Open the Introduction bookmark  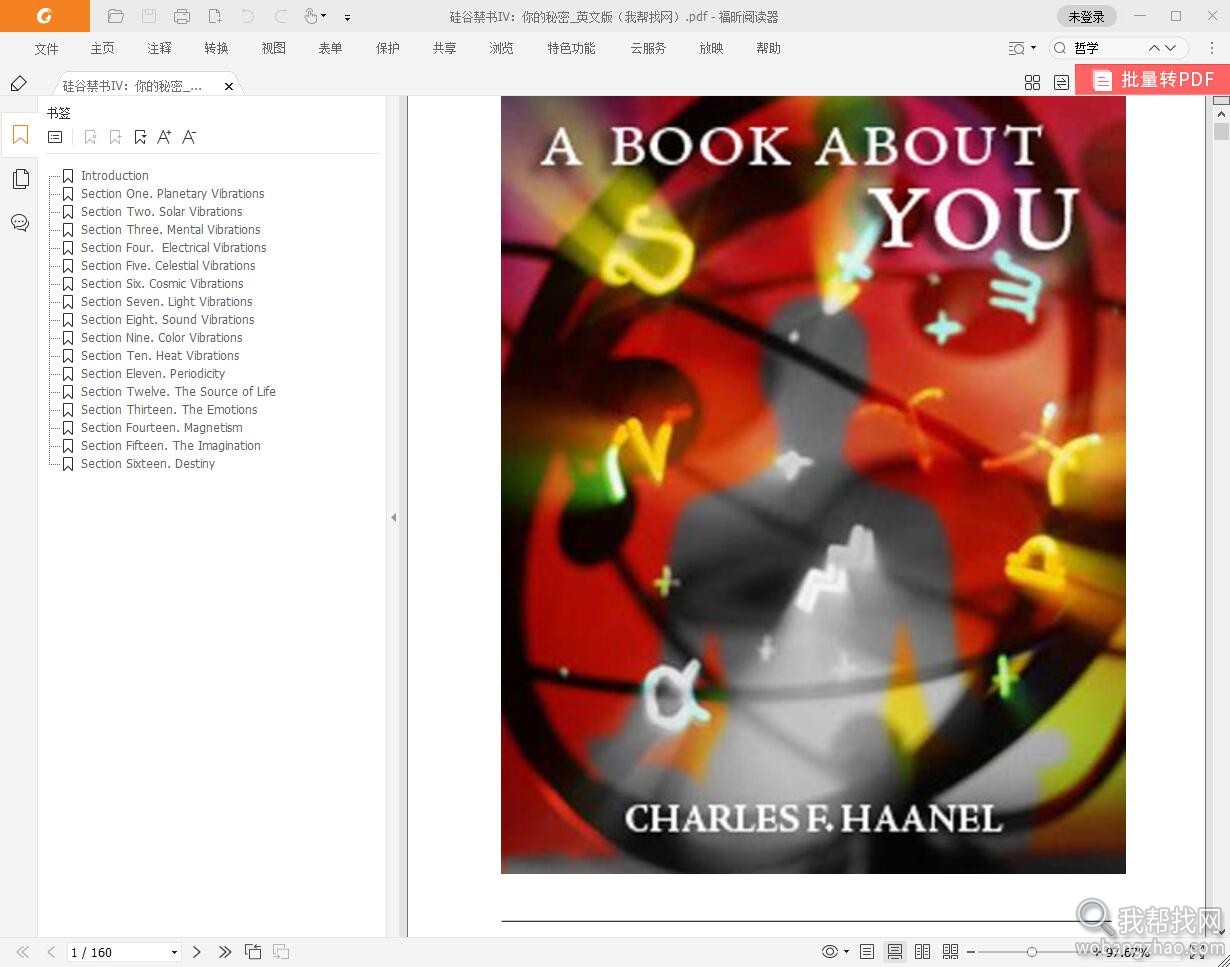[x=114, y=175]
